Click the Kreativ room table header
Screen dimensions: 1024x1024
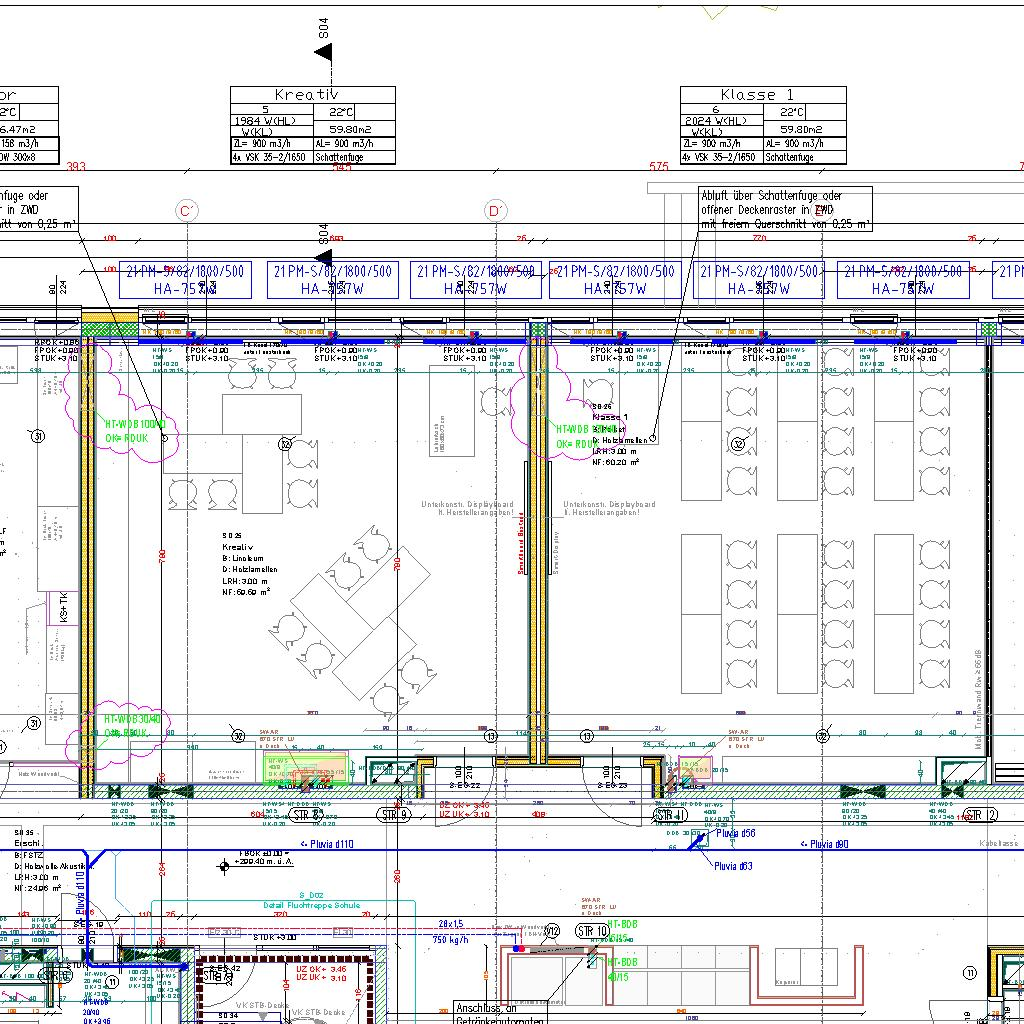point(312,95)
